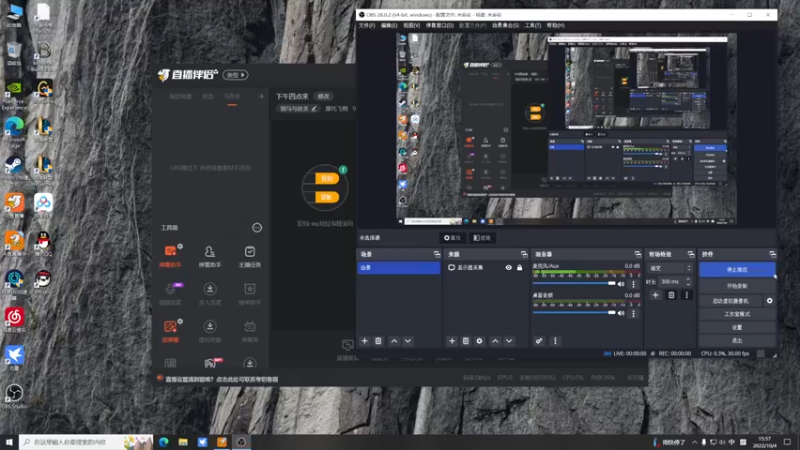Click the Windows taskbar search box
Image resolution: width=800 pixels, height=450 pixels.
(86, 442)
